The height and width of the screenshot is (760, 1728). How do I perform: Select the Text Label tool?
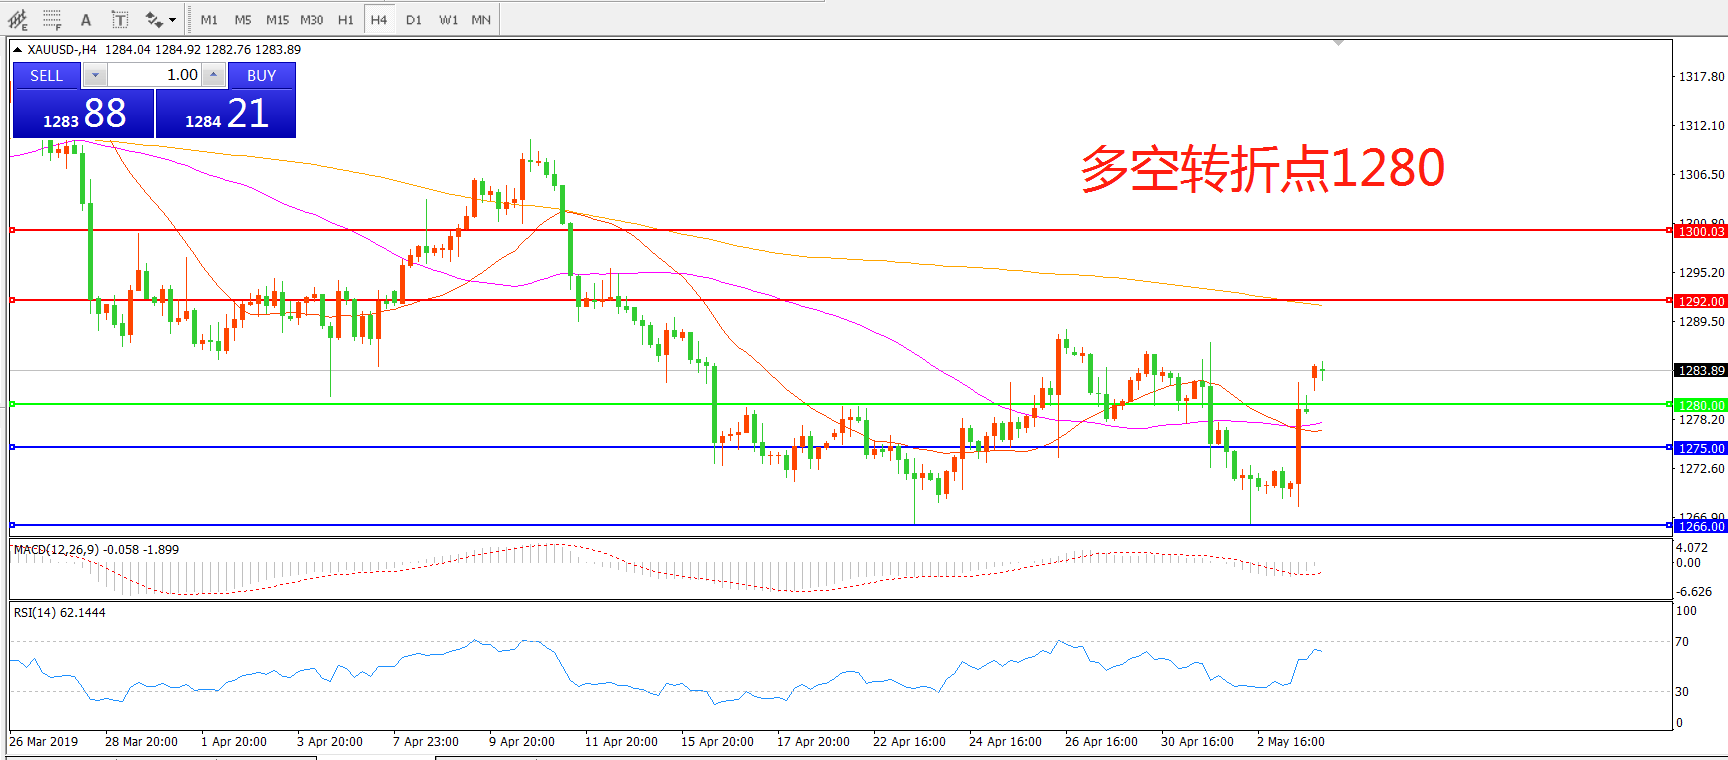pos(119,19)
